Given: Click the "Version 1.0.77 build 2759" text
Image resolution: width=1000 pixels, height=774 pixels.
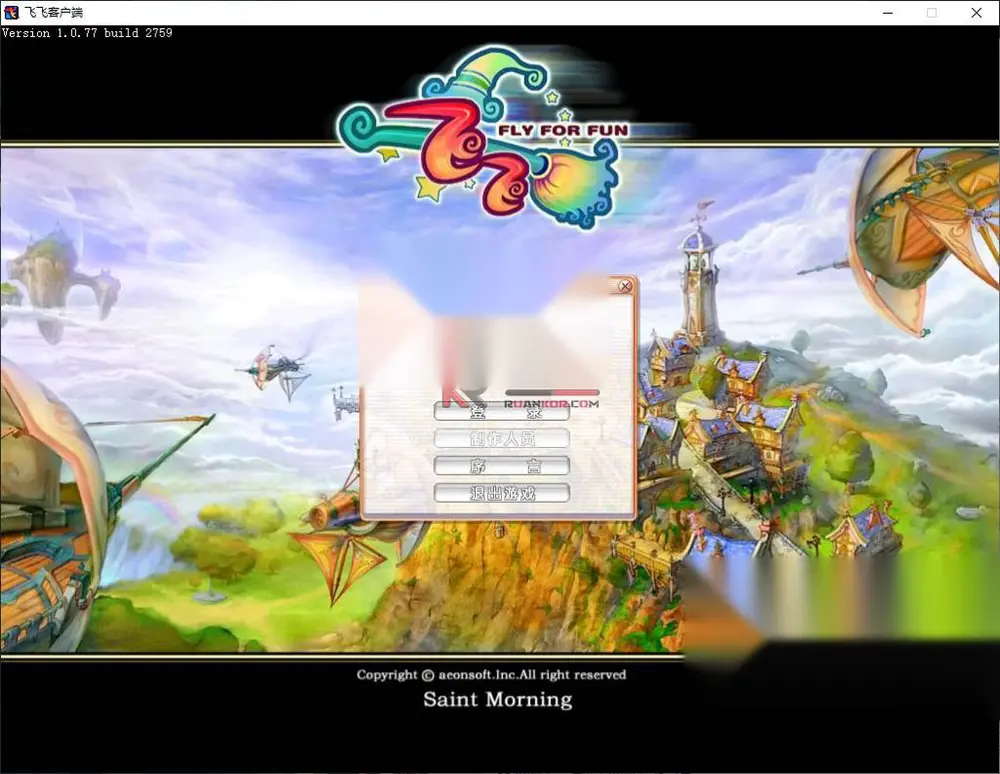Looking at the screenshot, I should tap(87, 33).
